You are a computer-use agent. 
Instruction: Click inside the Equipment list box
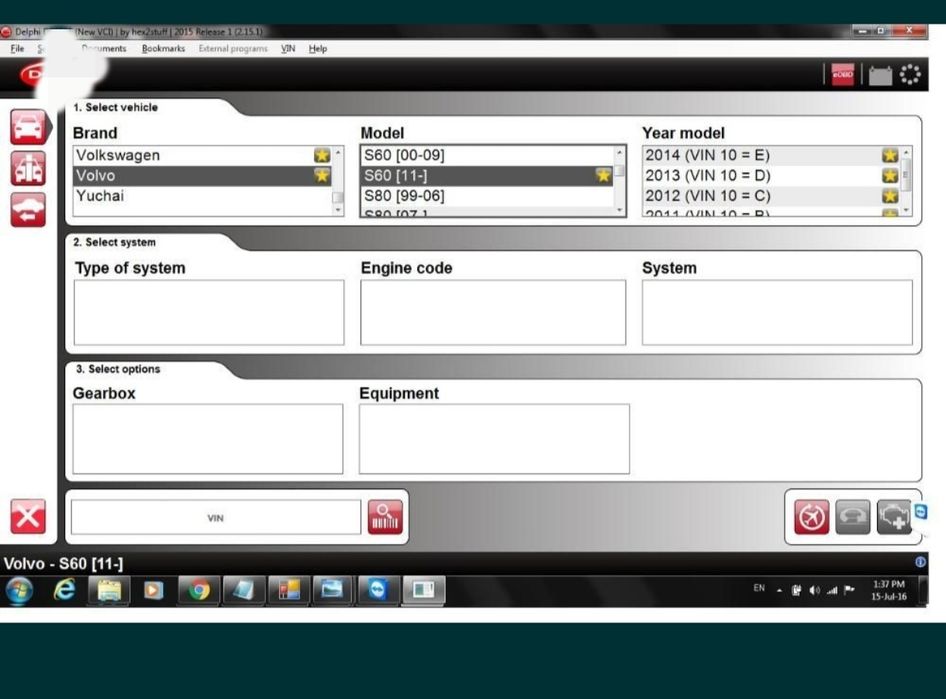494,438
